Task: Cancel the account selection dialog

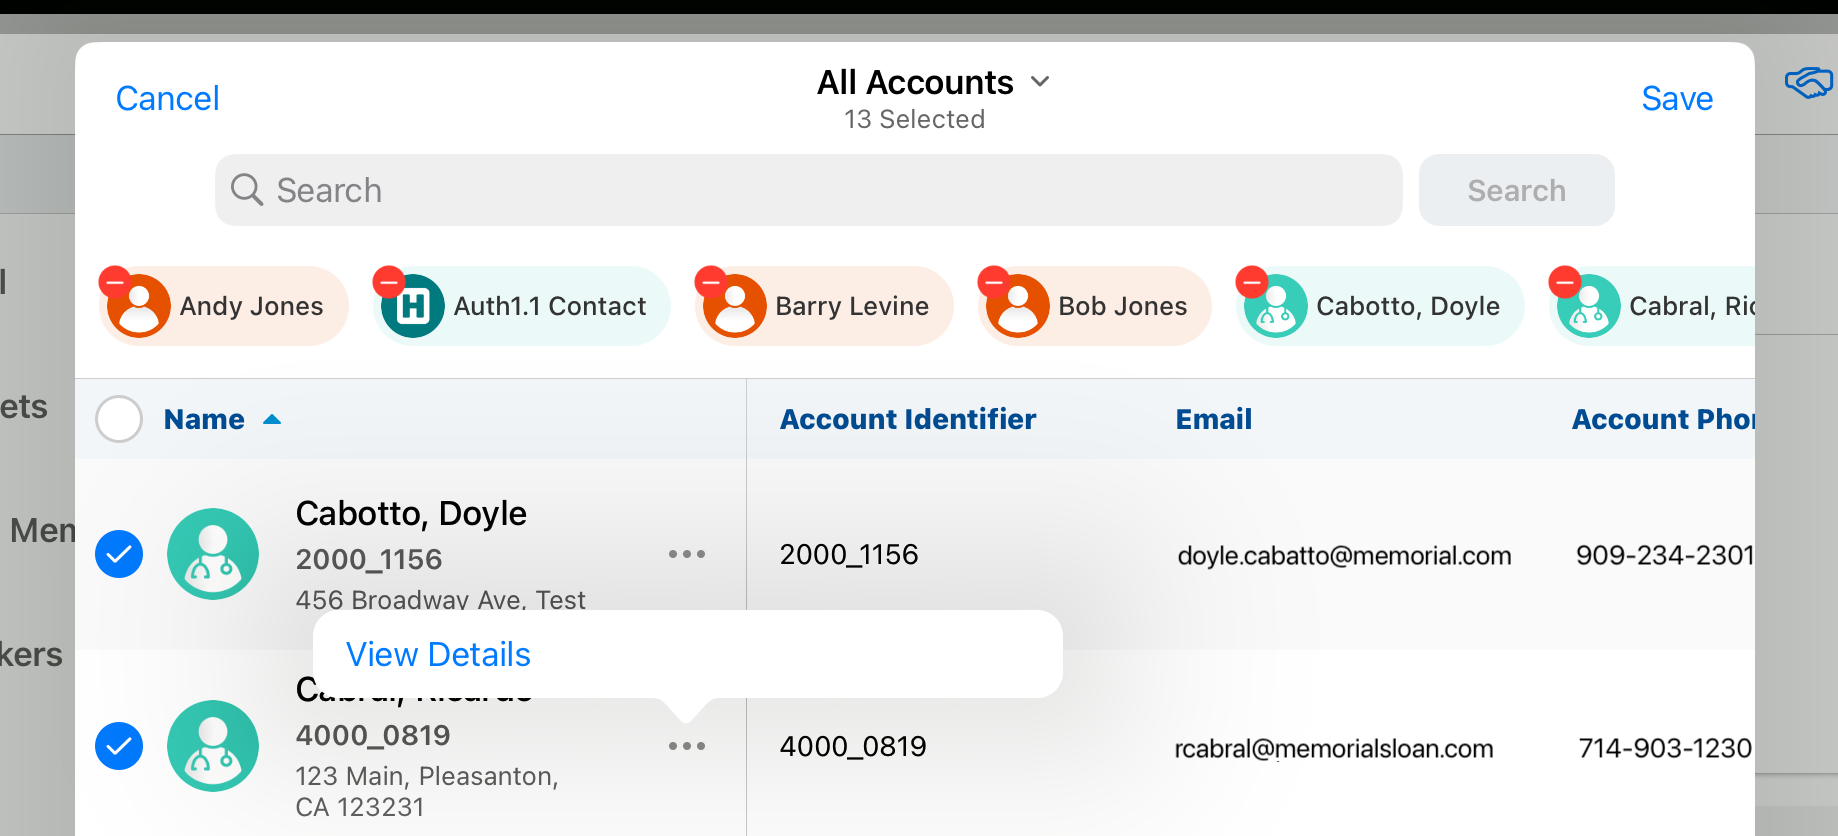Action: pos(167,98)
